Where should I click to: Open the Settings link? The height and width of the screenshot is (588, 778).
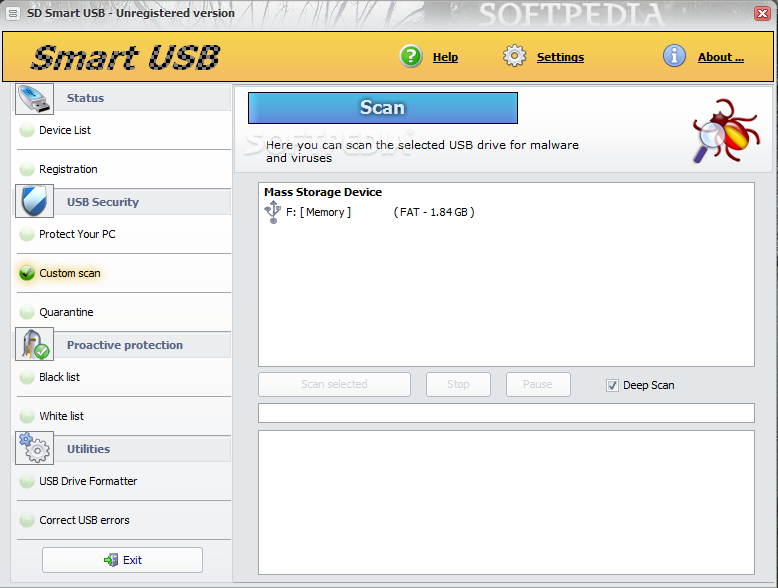[560, 57]
